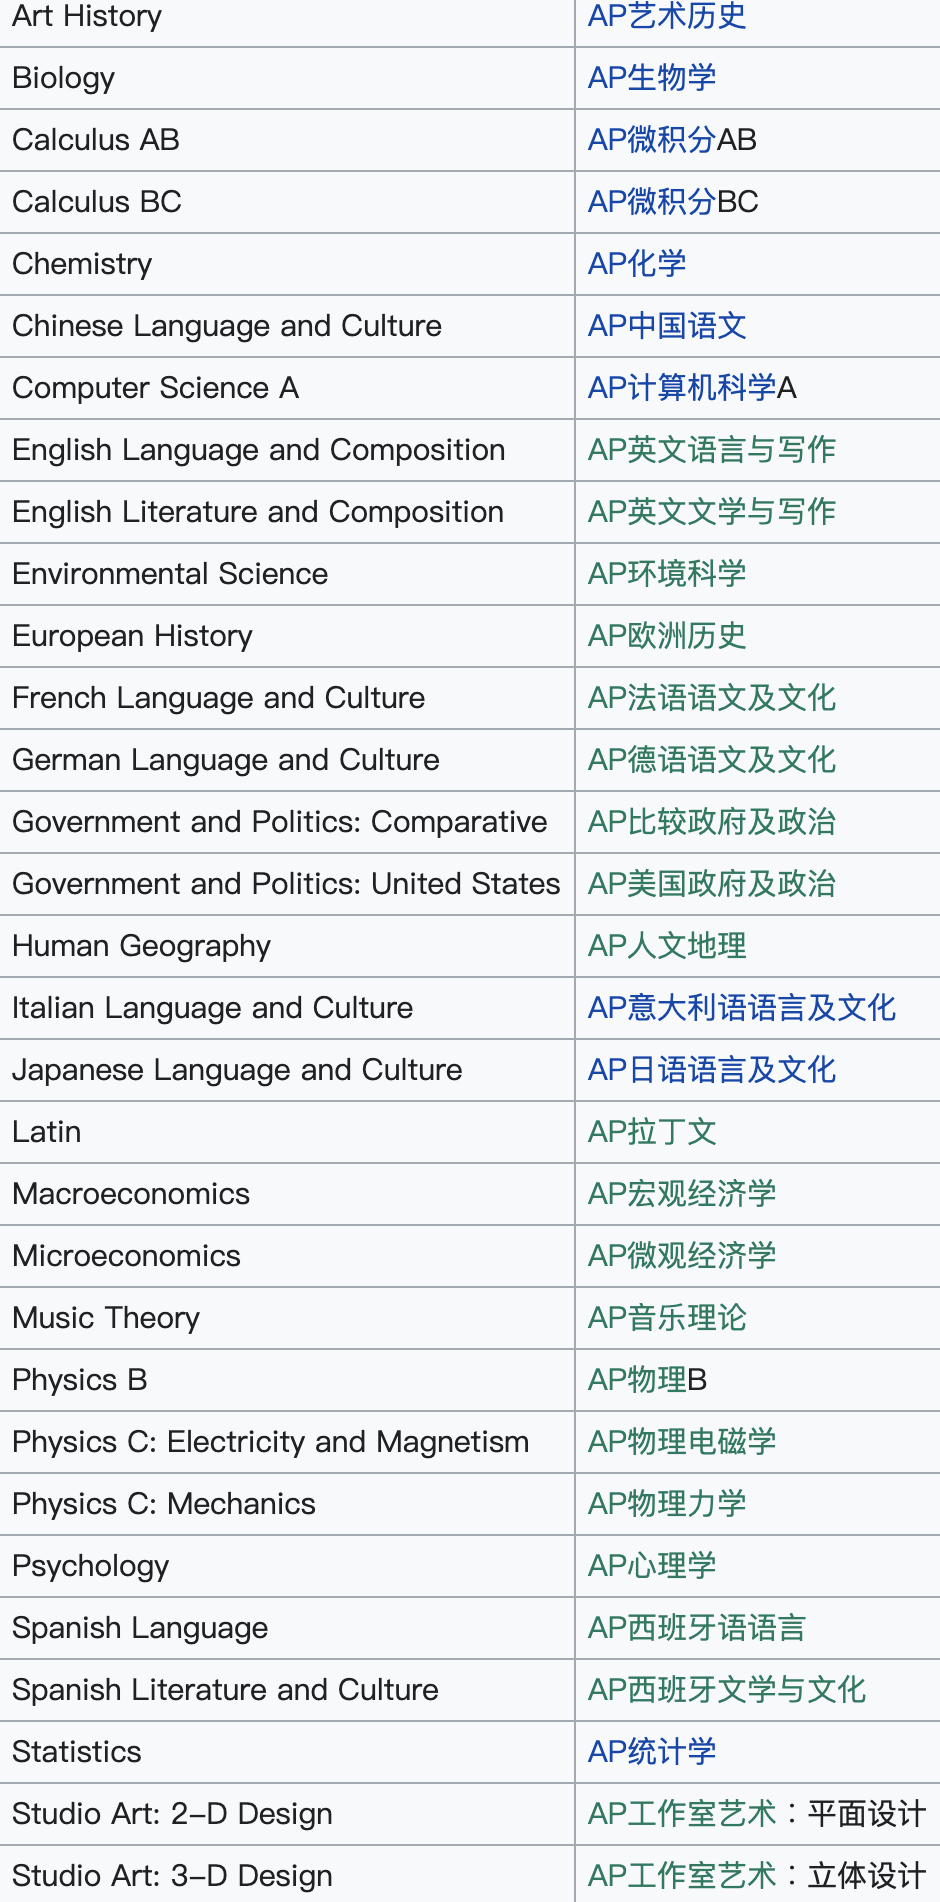Click English Language and Composition text
The height and width of the screenshot is (1902, 940).
point(259,450)
